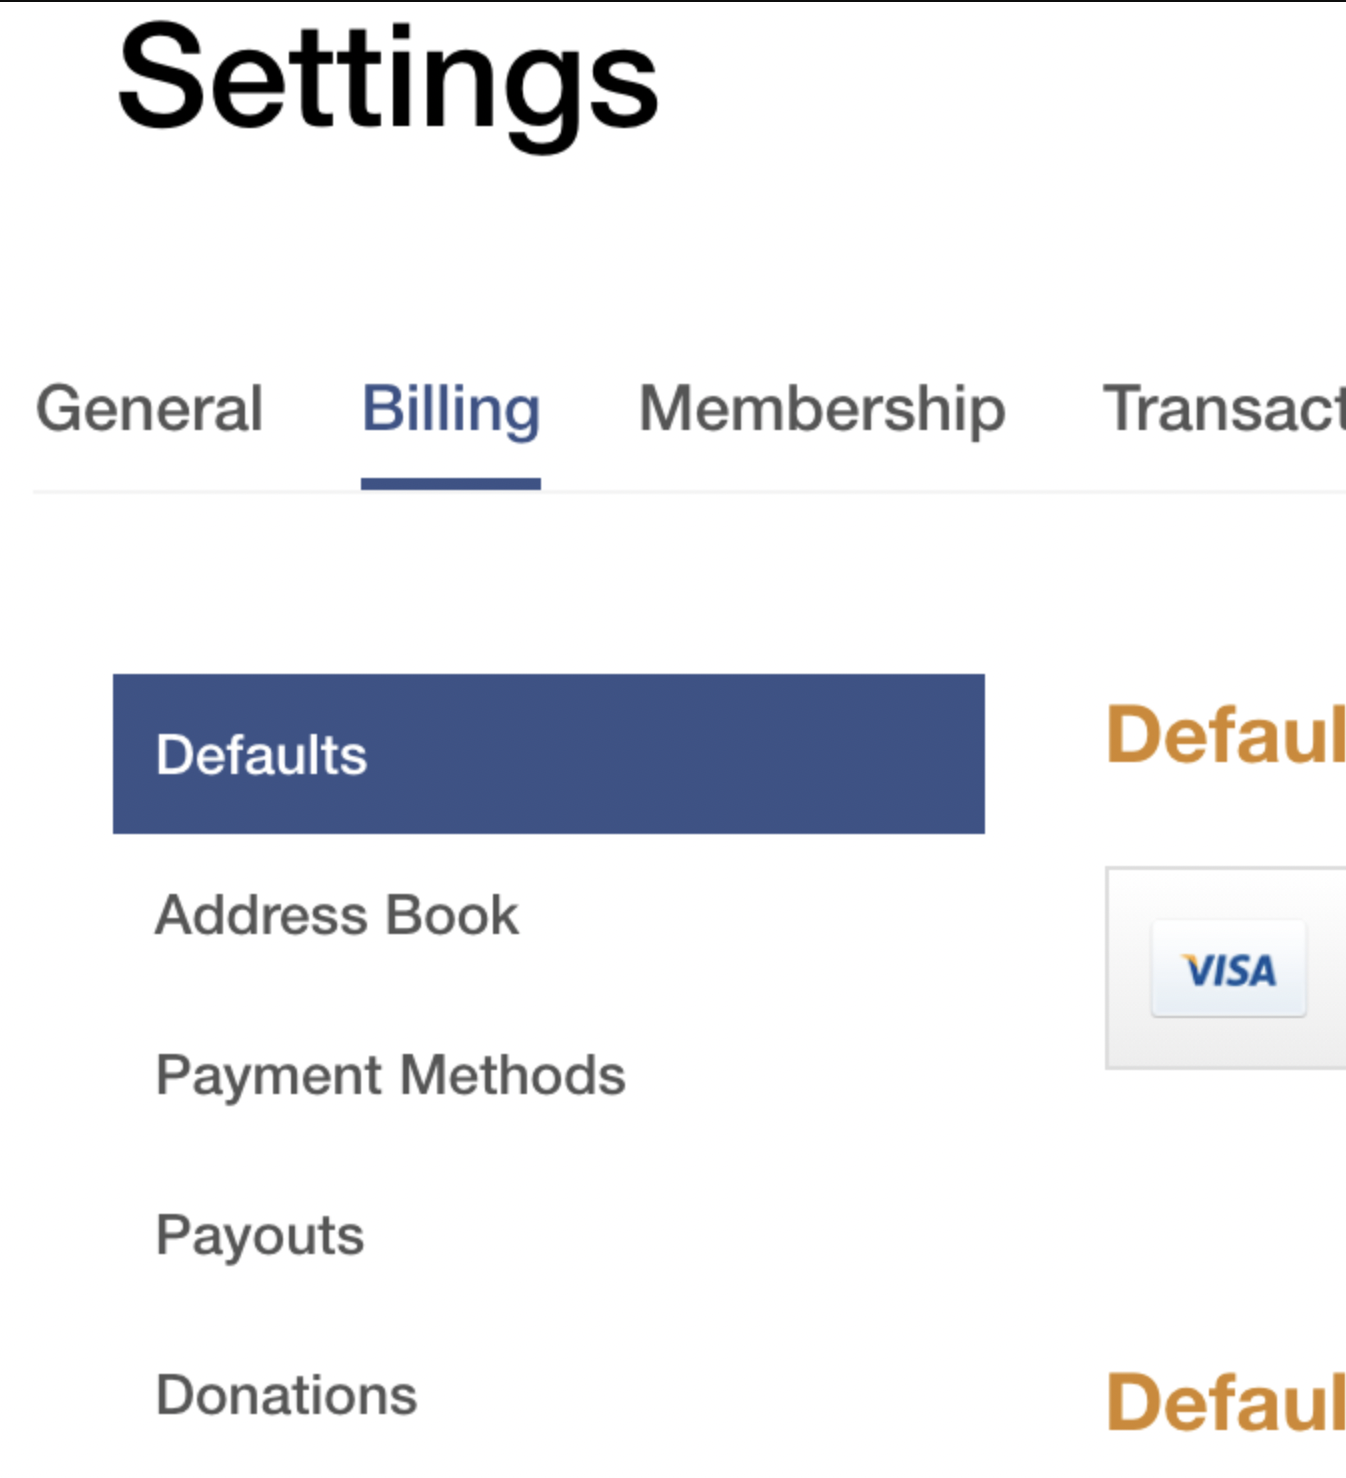Viewport: 1346px width, 1478px height.
Task: Click the upper orange Default heading
Action: point(1225,735)
